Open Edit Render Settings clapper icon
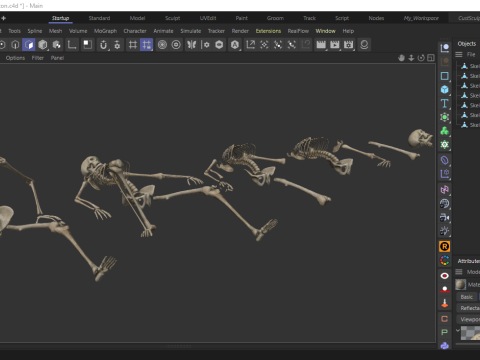Screen dimensions: 480x360 click(x=349, y=45)
